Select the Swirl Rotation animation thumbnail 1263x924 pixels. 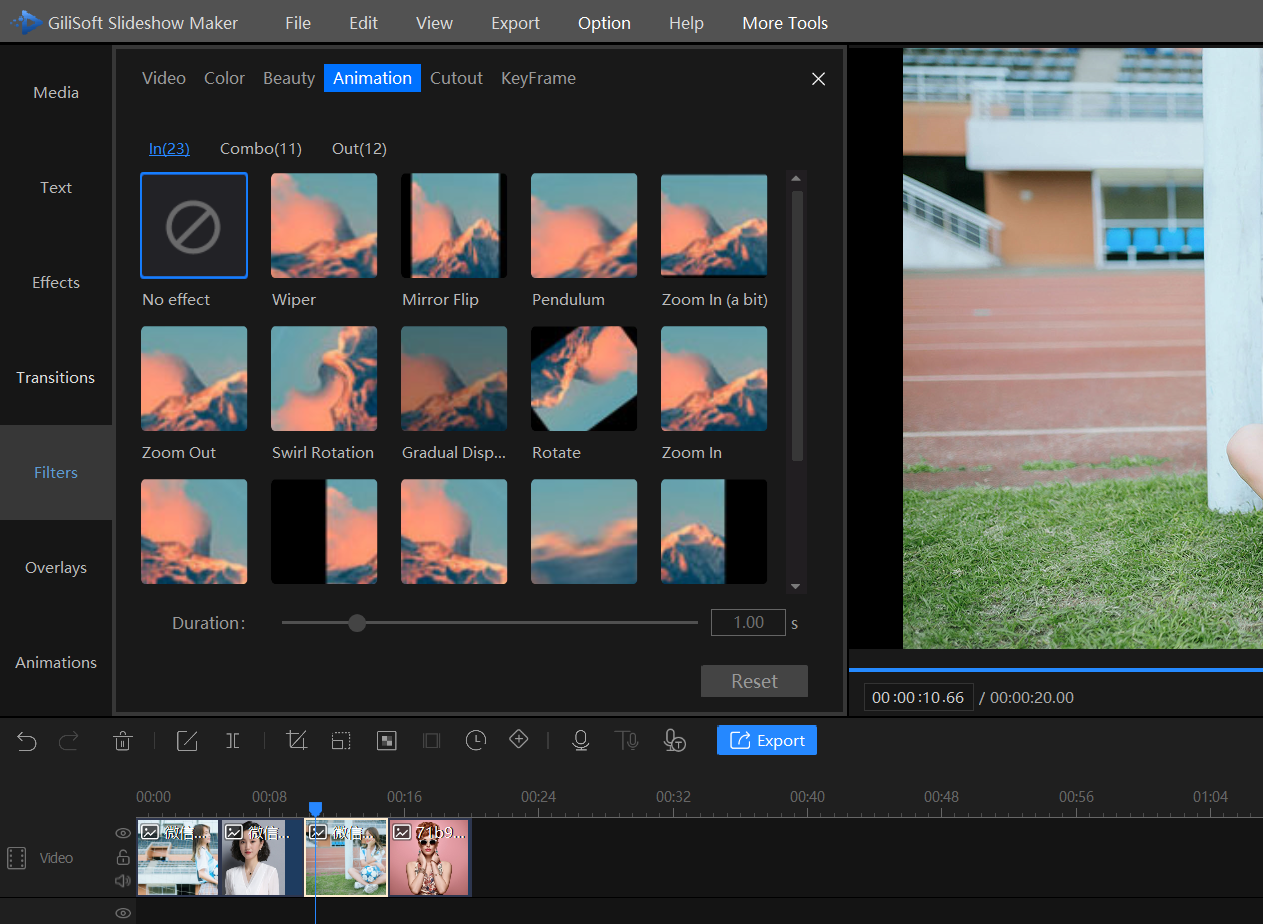324,379
